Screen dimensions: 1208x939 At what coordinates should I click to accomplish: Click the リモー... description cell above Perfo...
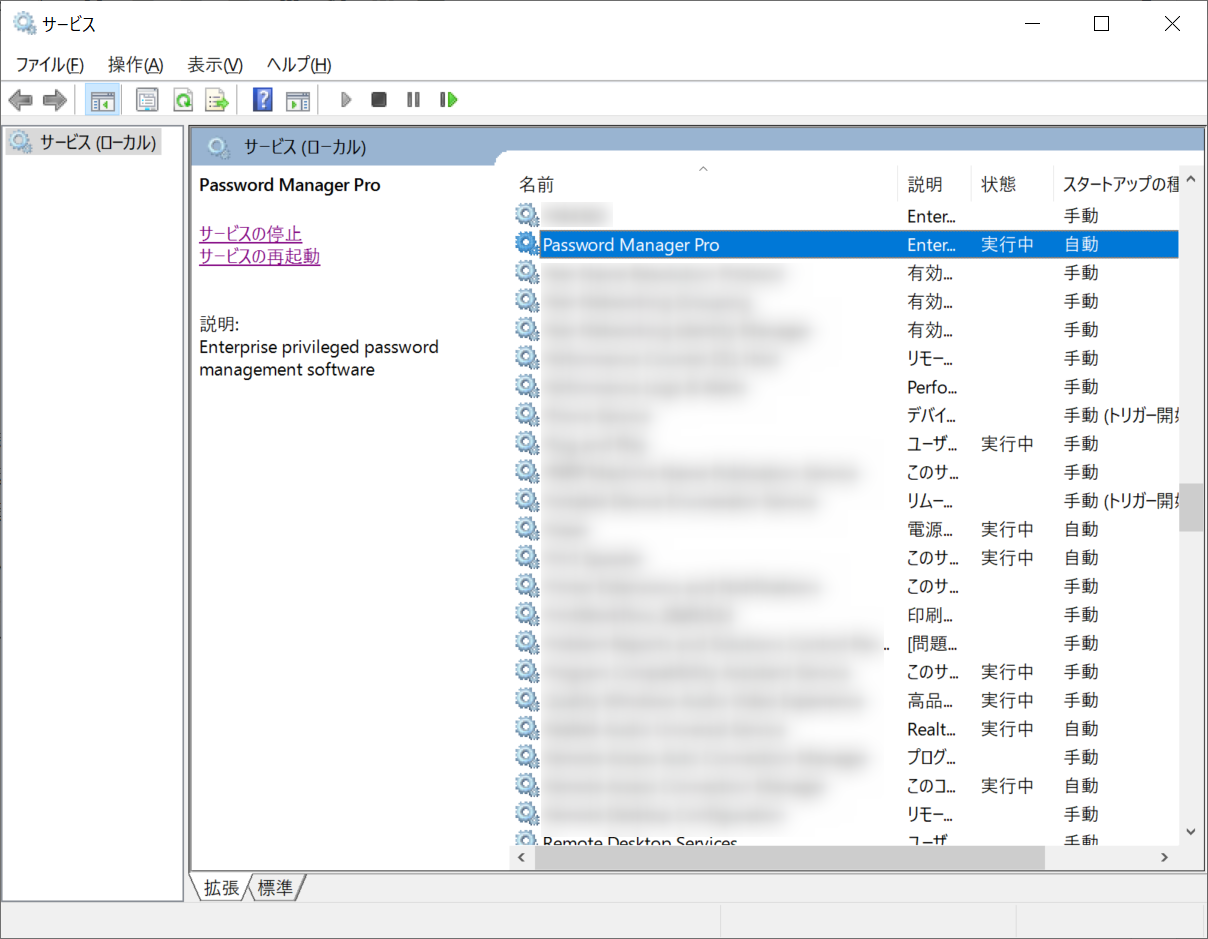click(x=930, y=358)
